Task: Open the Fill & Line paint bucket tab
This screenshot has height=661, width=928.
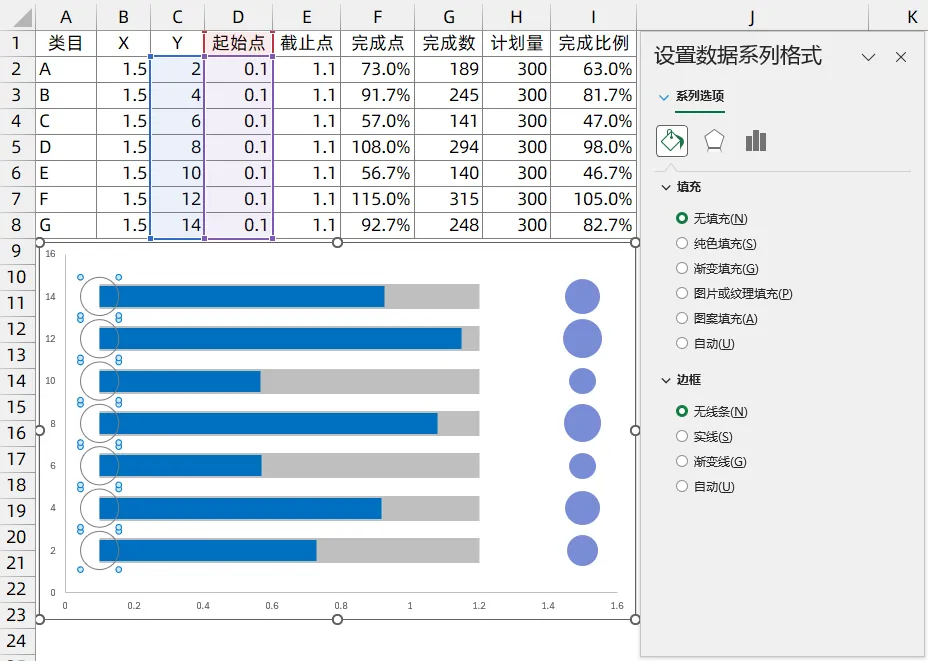Action: 672,141
